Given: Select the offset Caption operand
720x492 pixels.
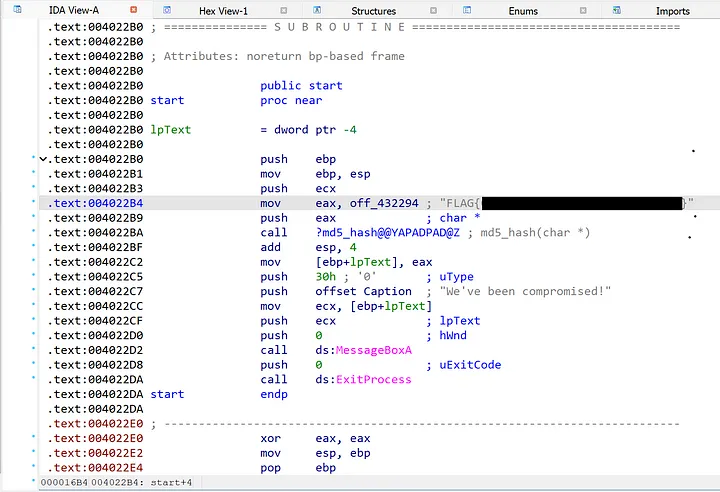Looking at the screenshot, I should click(x=363, y=291).
